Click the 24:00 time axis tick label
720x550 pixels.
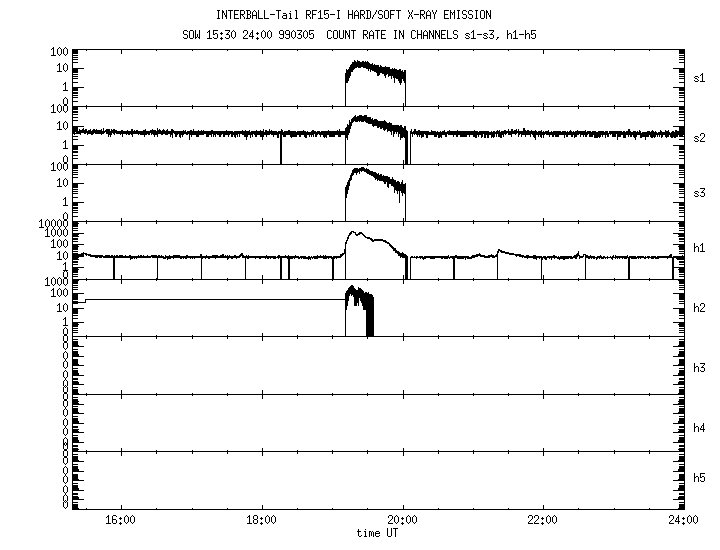pyautogui.click(x=683, y=521)
